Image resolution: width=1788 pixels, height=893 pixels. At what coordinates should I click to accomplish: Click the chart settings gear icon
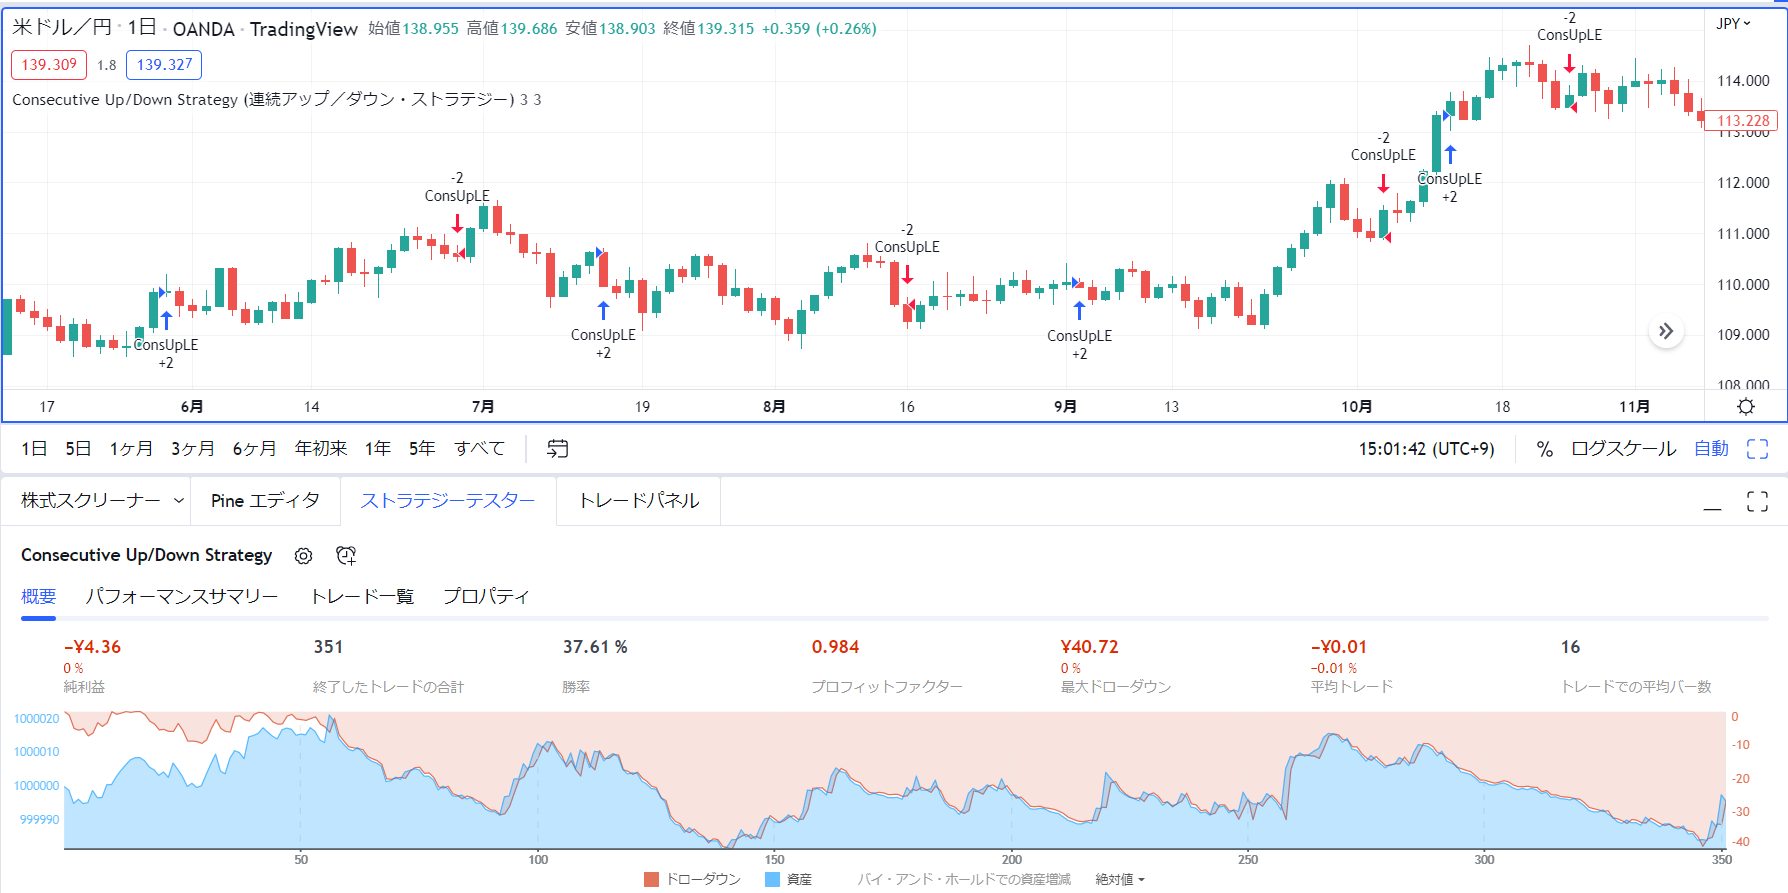click(x=1746, y=406)
